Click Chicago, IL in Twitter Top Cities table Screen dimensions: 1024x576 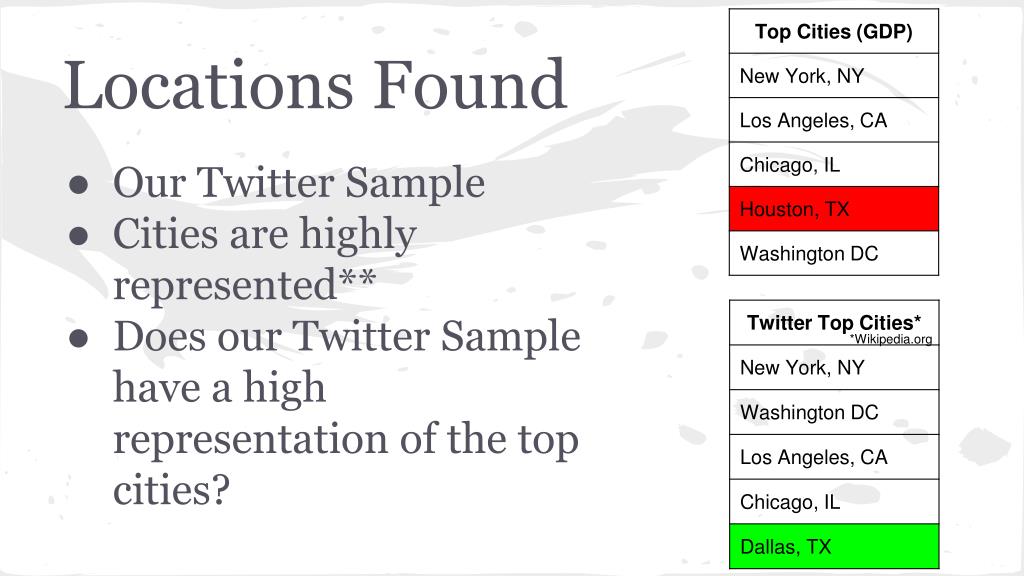coord(834,502)
